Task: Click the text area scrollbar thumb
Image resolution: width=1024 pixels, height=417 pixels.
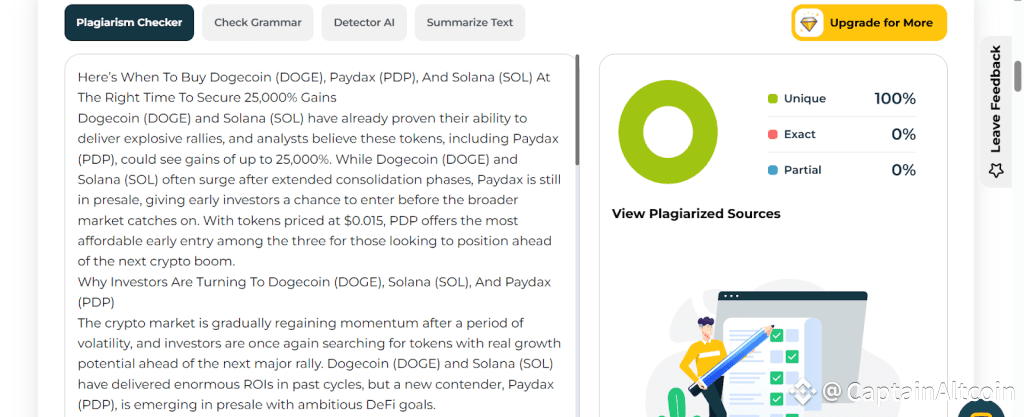Action: click(577, 110)
